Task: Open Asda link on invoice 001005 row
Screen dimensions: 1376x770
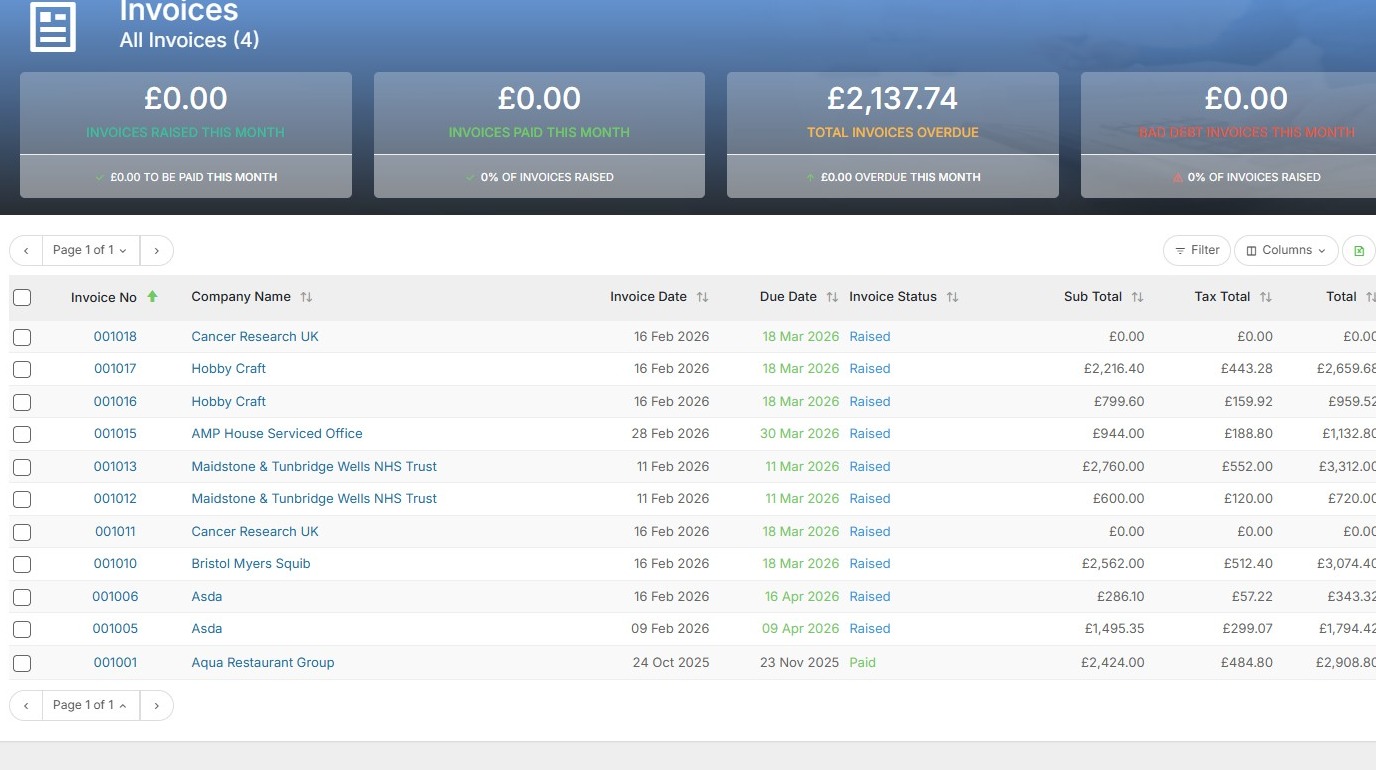Action: 207,629
